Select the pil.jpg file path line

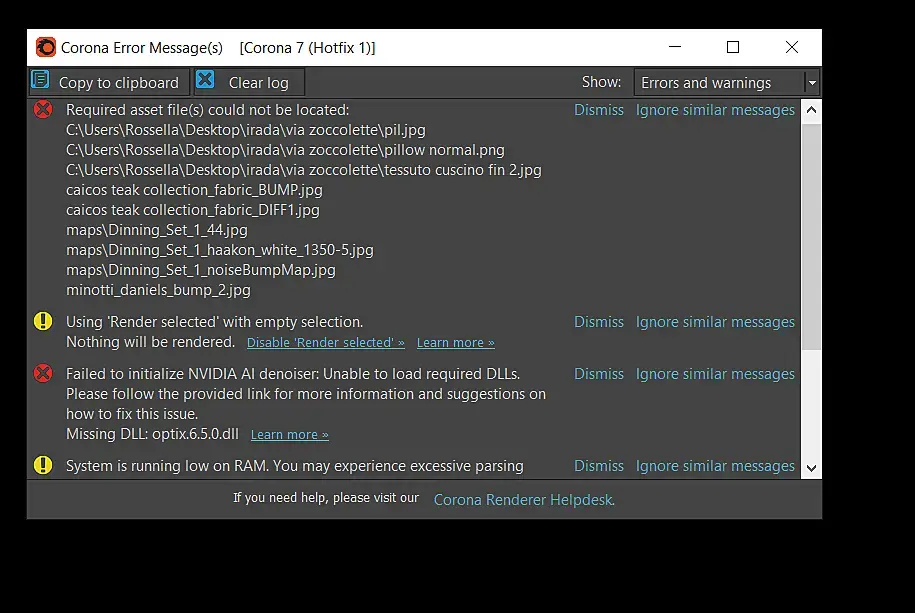click(x=246, y=130)
